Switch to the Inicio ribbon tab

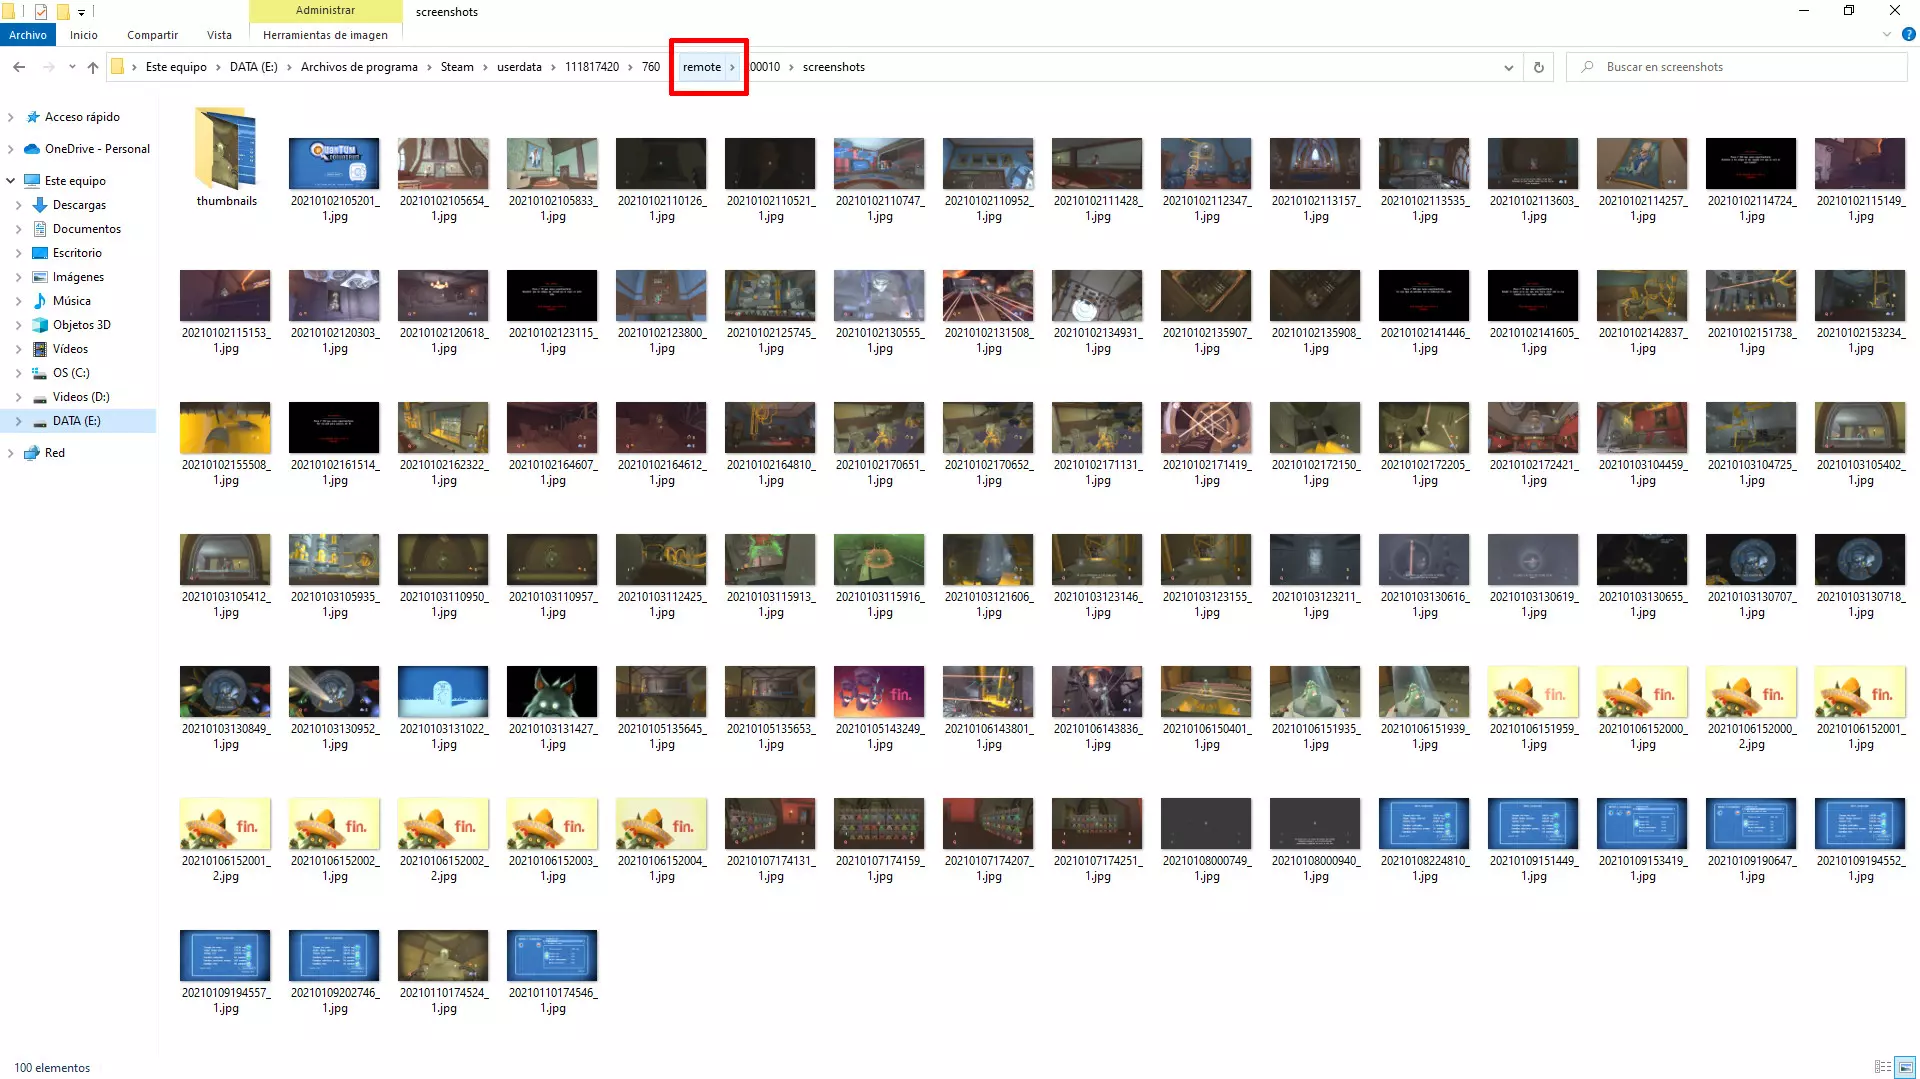tap(84, 35)
